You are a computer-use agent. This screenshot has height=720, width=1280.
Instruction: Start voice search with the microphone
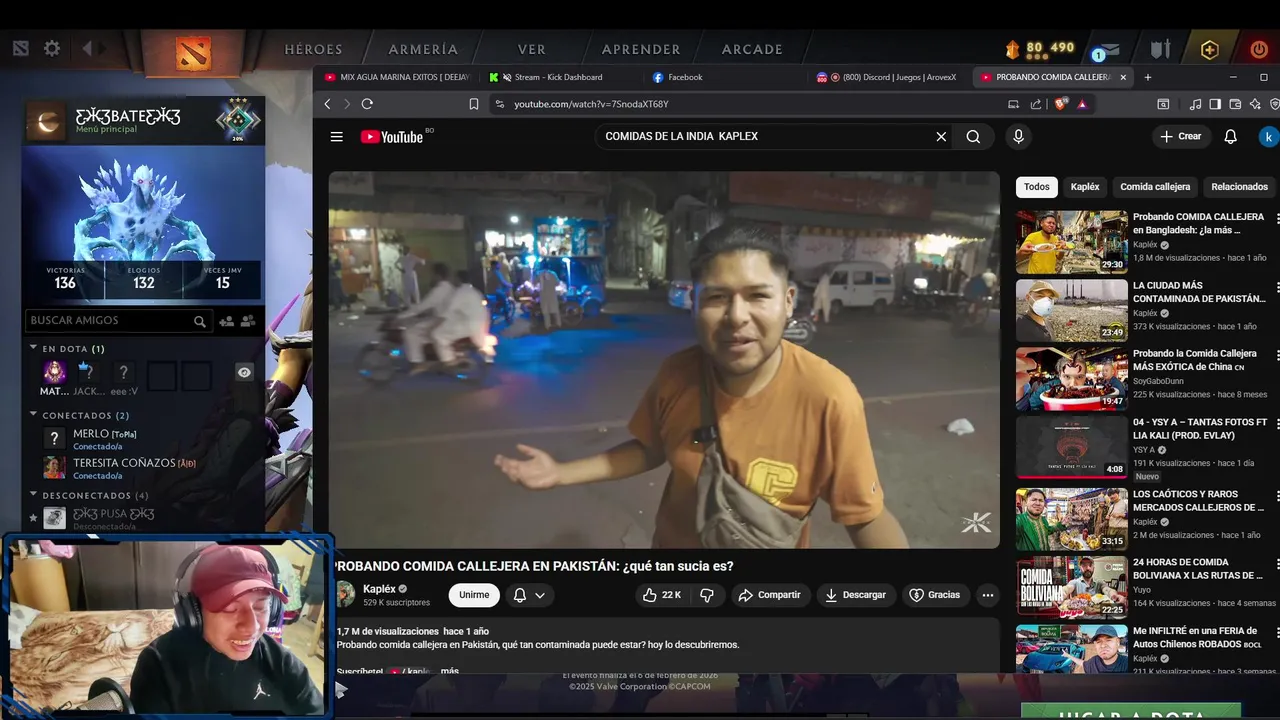(1018, 137)
